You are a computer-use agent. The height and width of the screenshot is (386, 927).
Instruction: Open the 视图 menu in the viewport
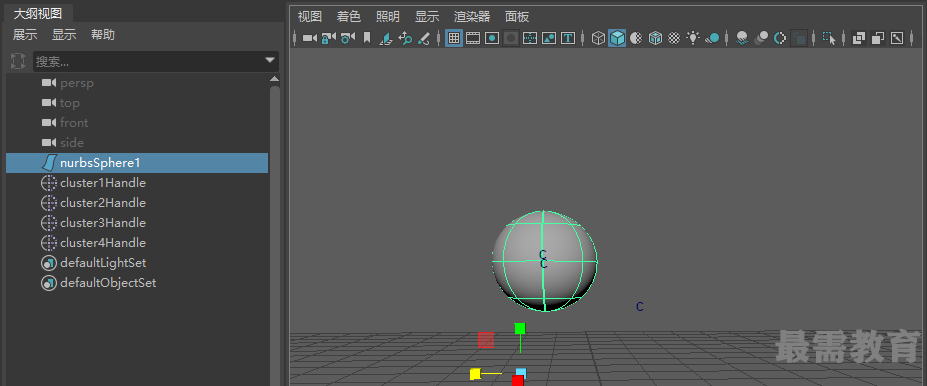click(x=310, y=17)
